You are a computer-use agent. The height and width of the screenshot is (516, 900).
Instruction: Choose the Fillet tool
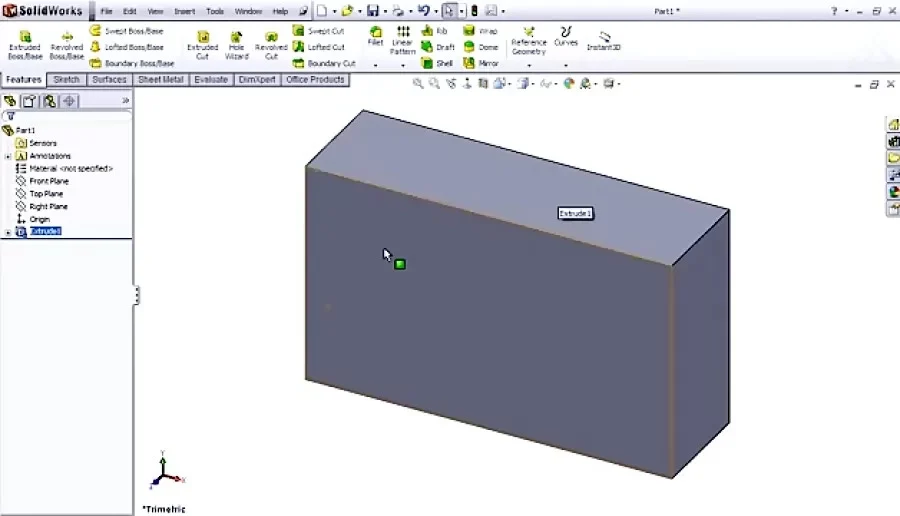[x=375, y=36]
